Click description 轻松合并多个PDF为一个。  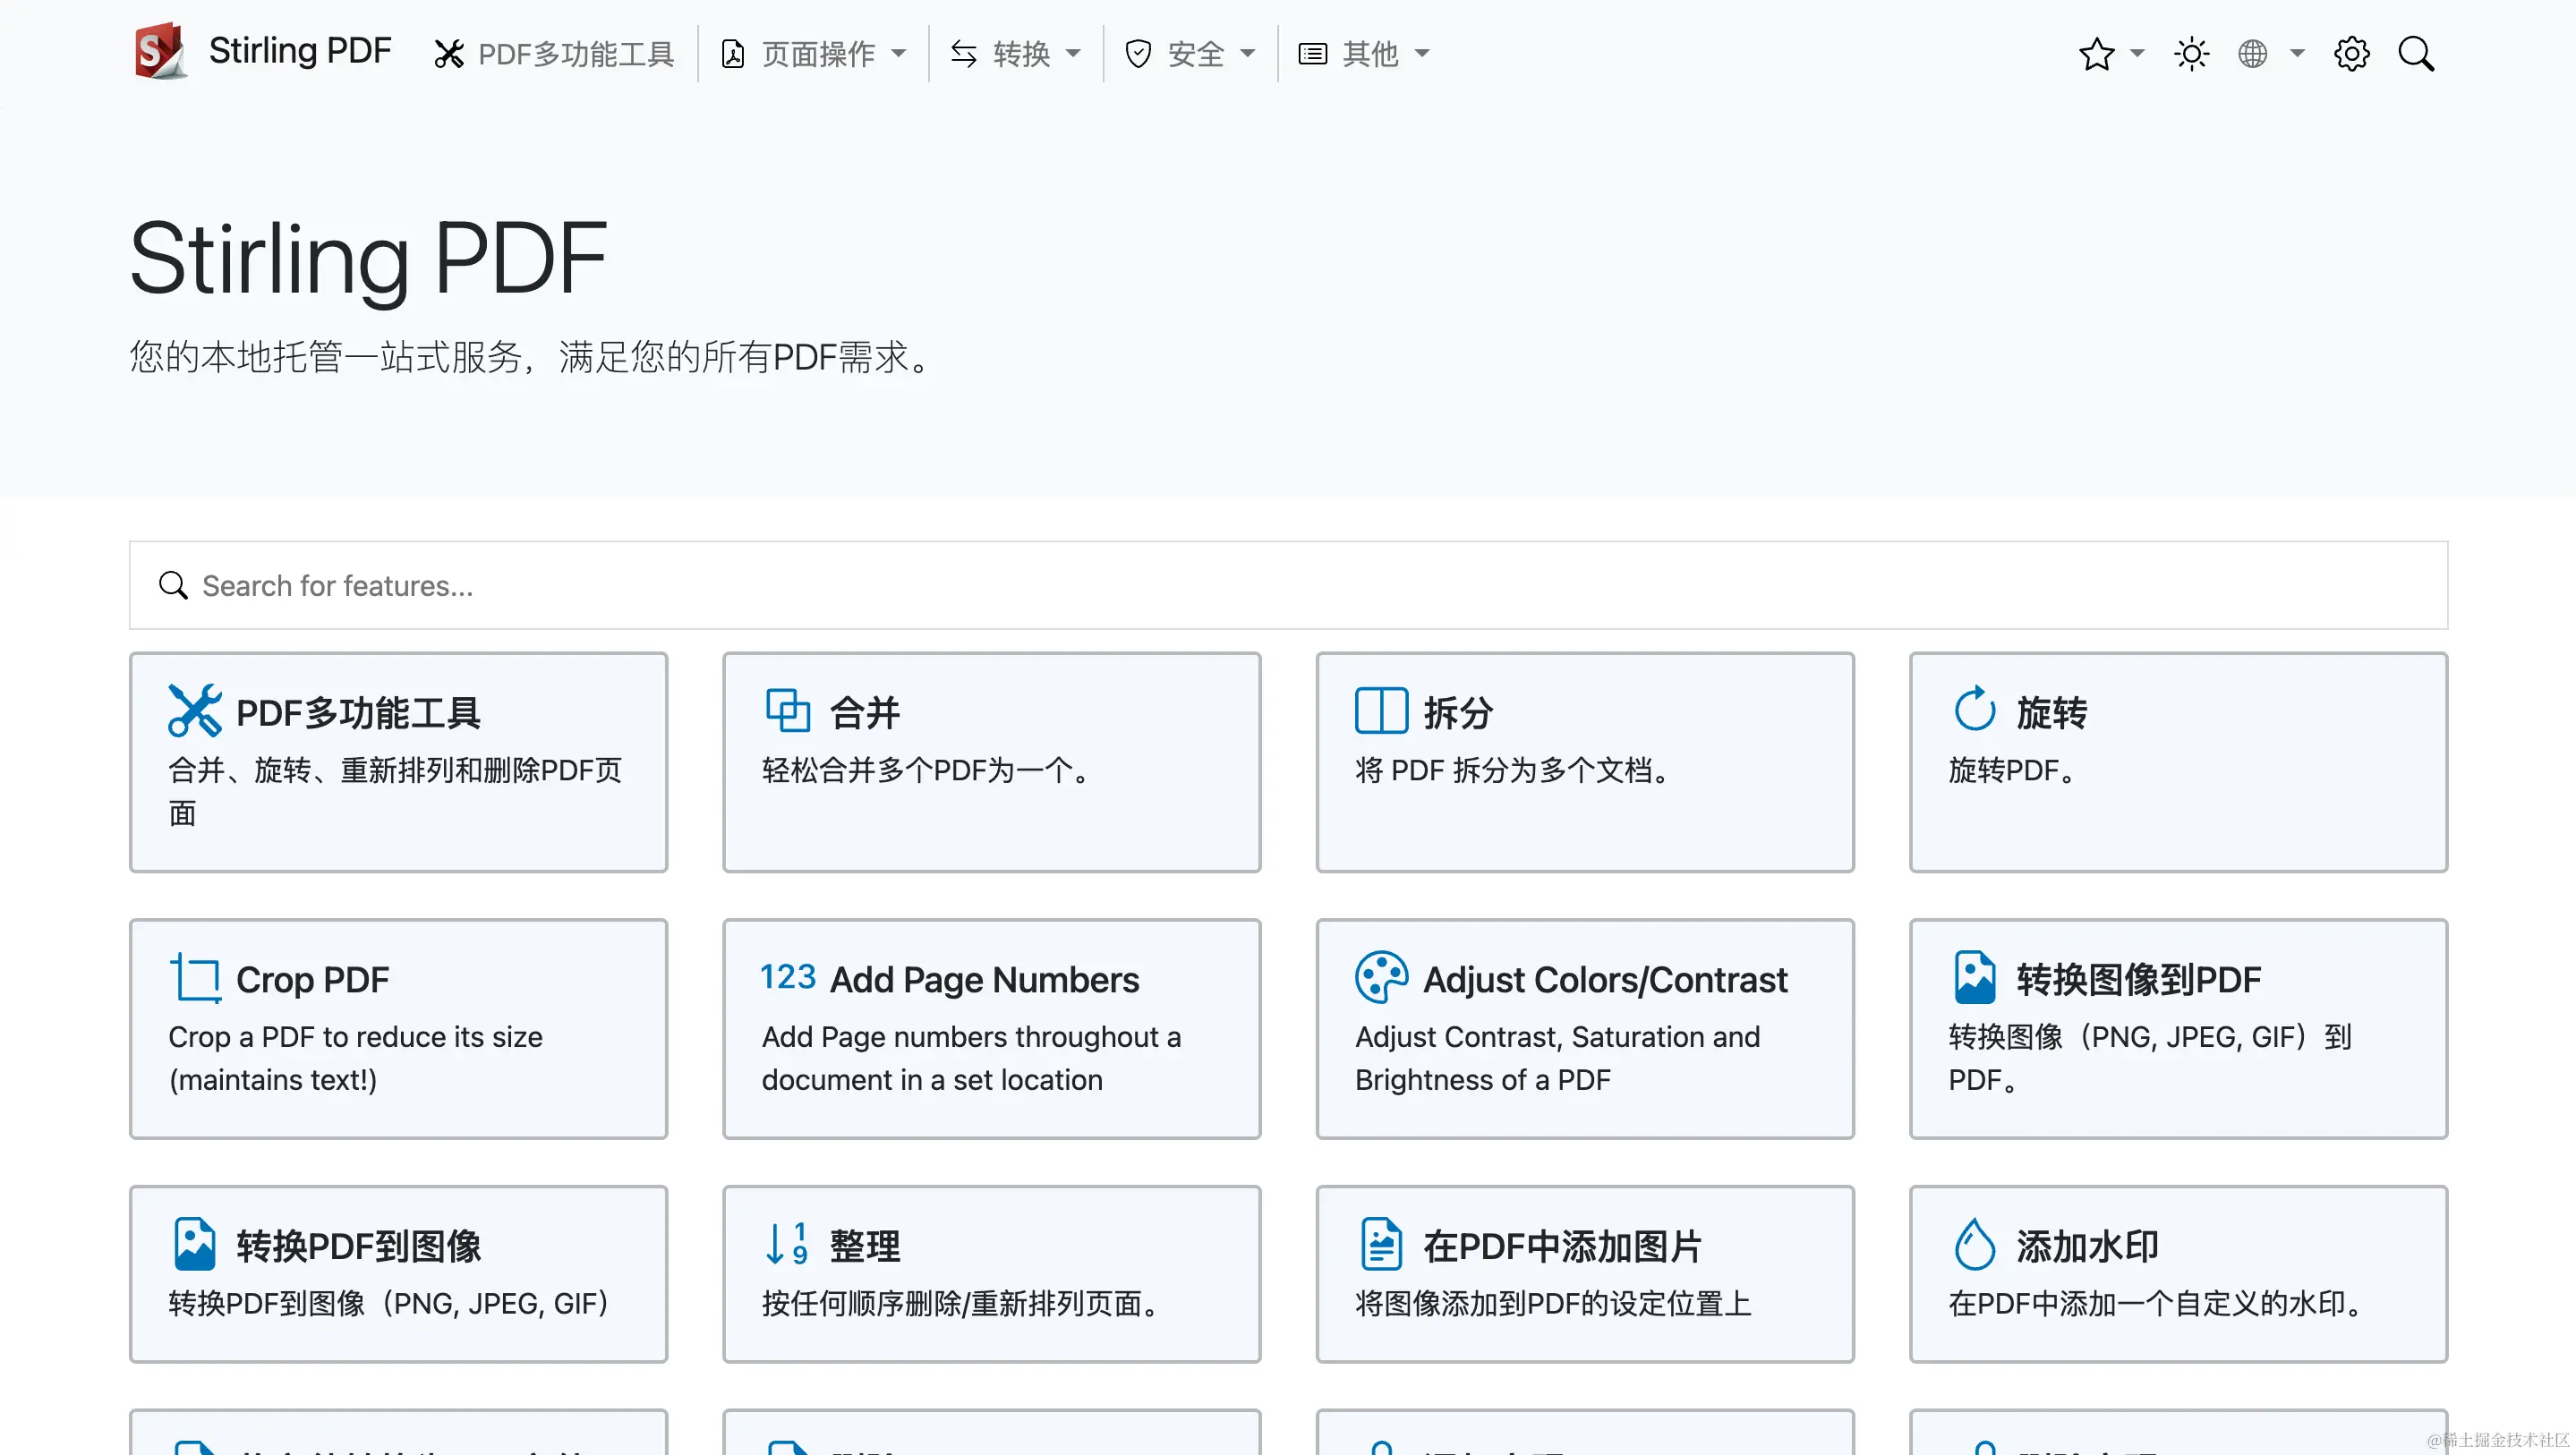coord(928,770)
